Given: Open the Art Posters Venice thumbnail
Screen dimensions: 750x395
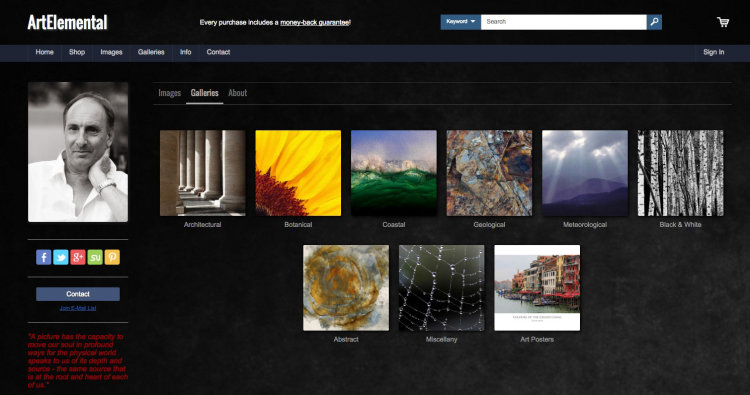Looking at the screenshot, I should coord(537,288).
